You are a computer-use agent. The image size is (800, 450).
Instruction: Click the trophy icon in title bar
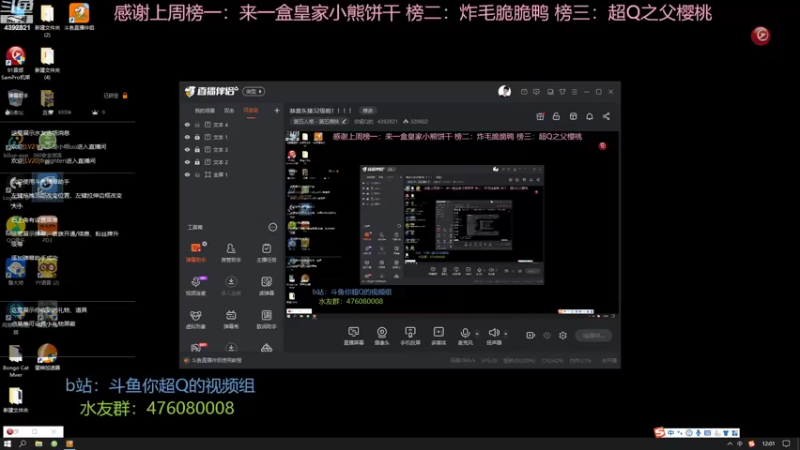click(562, 92)
